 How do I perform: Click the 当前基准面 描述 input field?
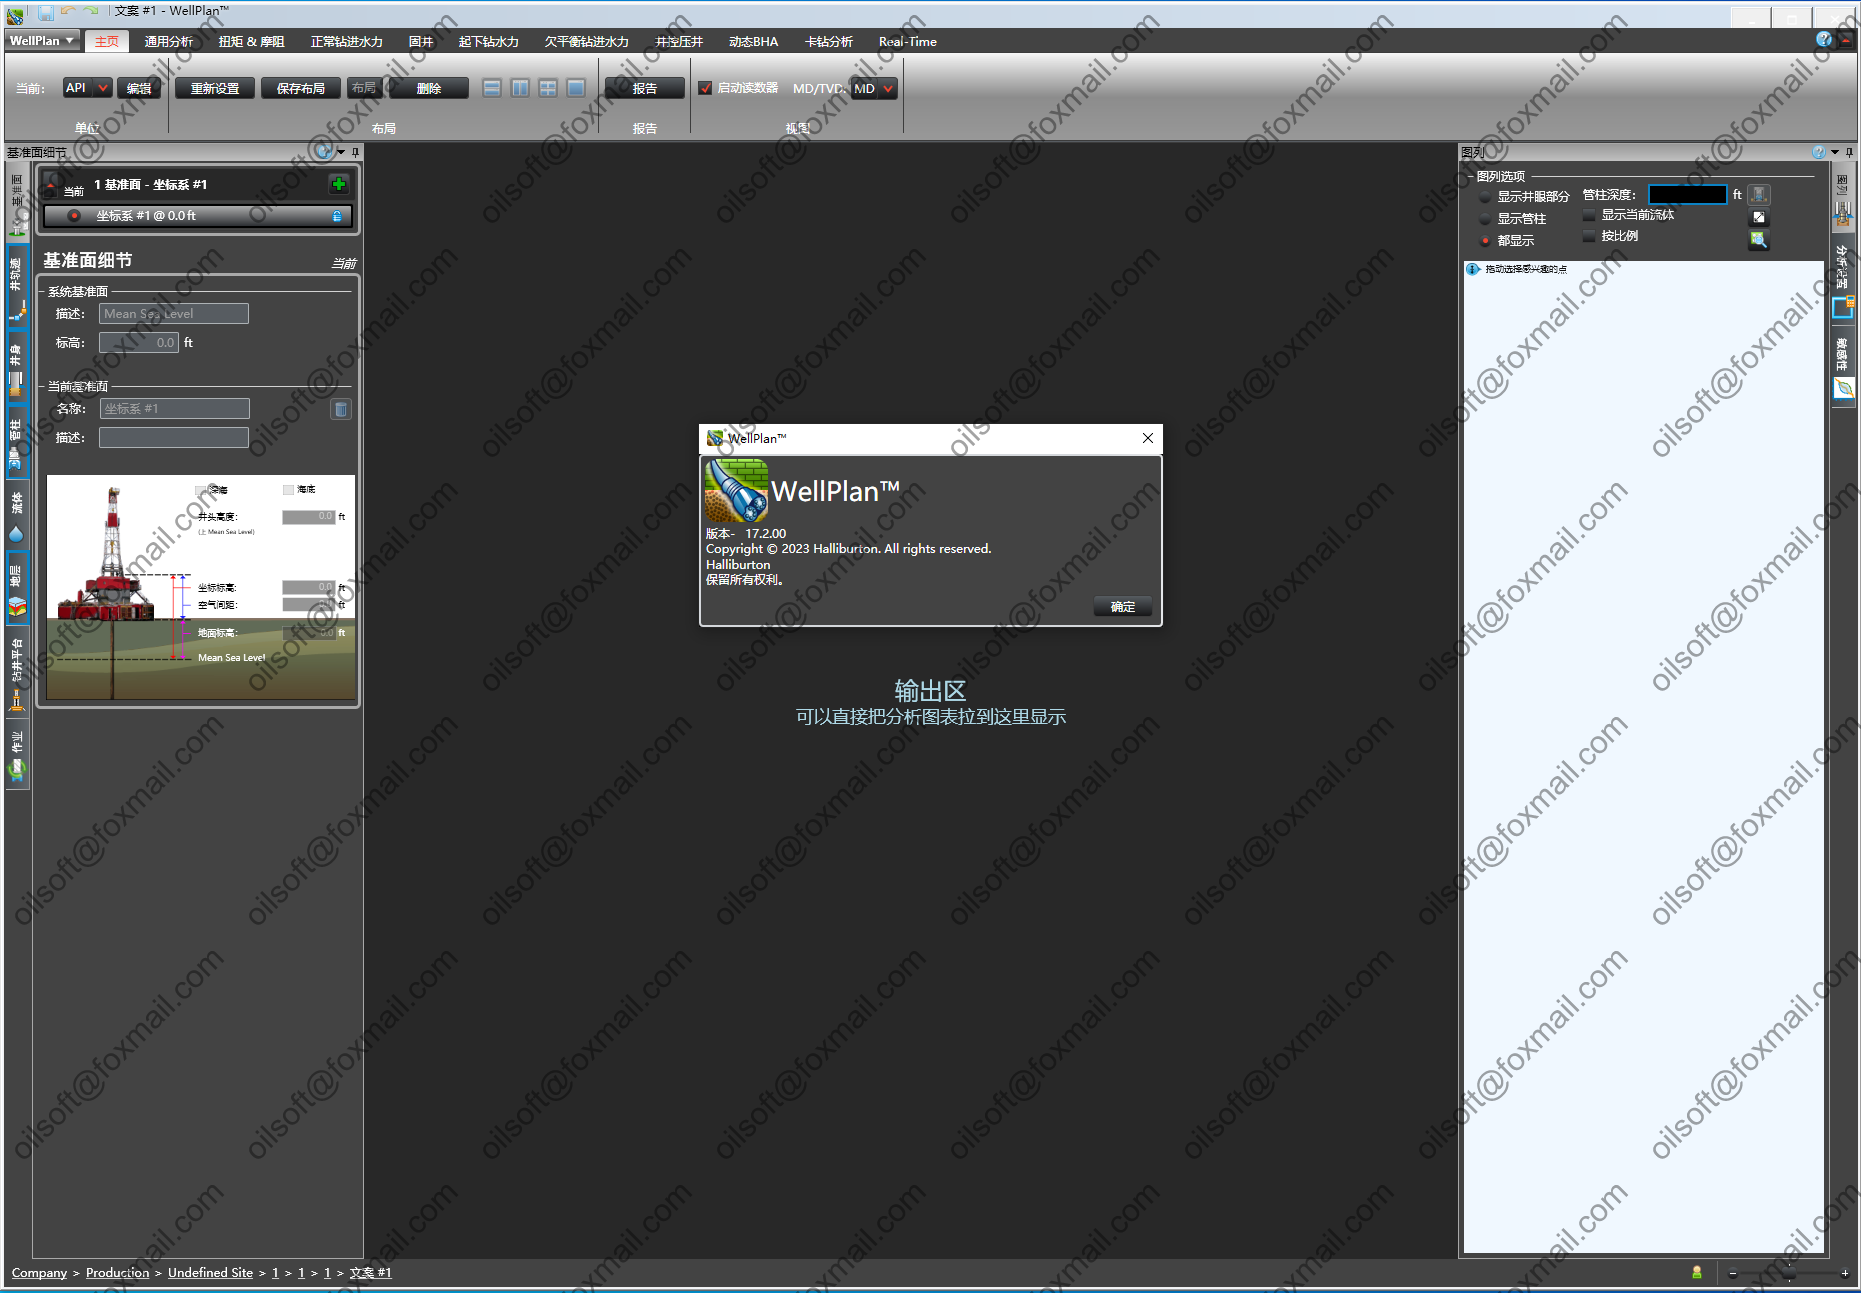coord(174,438)
